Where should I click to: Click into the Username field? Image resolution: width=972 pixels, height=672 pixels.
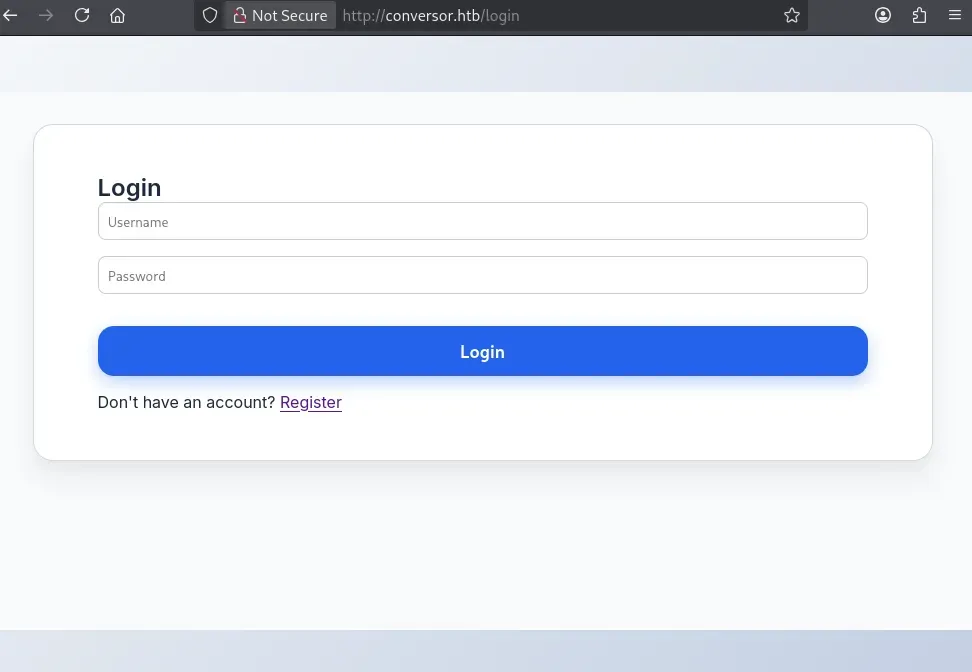[x=482, y=222]
